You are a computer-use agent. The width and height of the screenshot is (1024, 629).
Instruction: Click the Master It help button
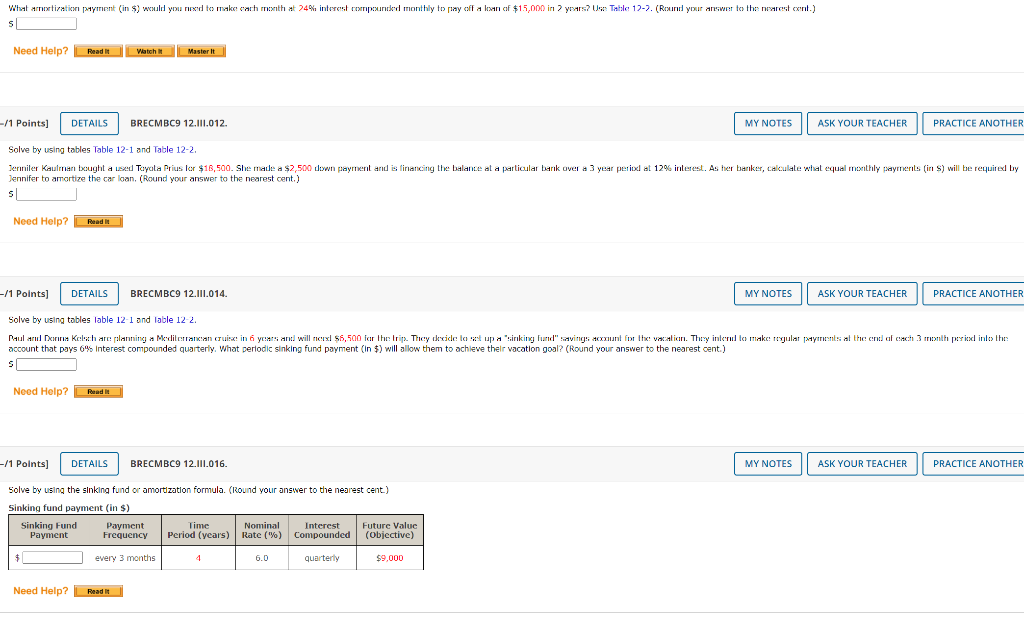[x=201, y=51]
